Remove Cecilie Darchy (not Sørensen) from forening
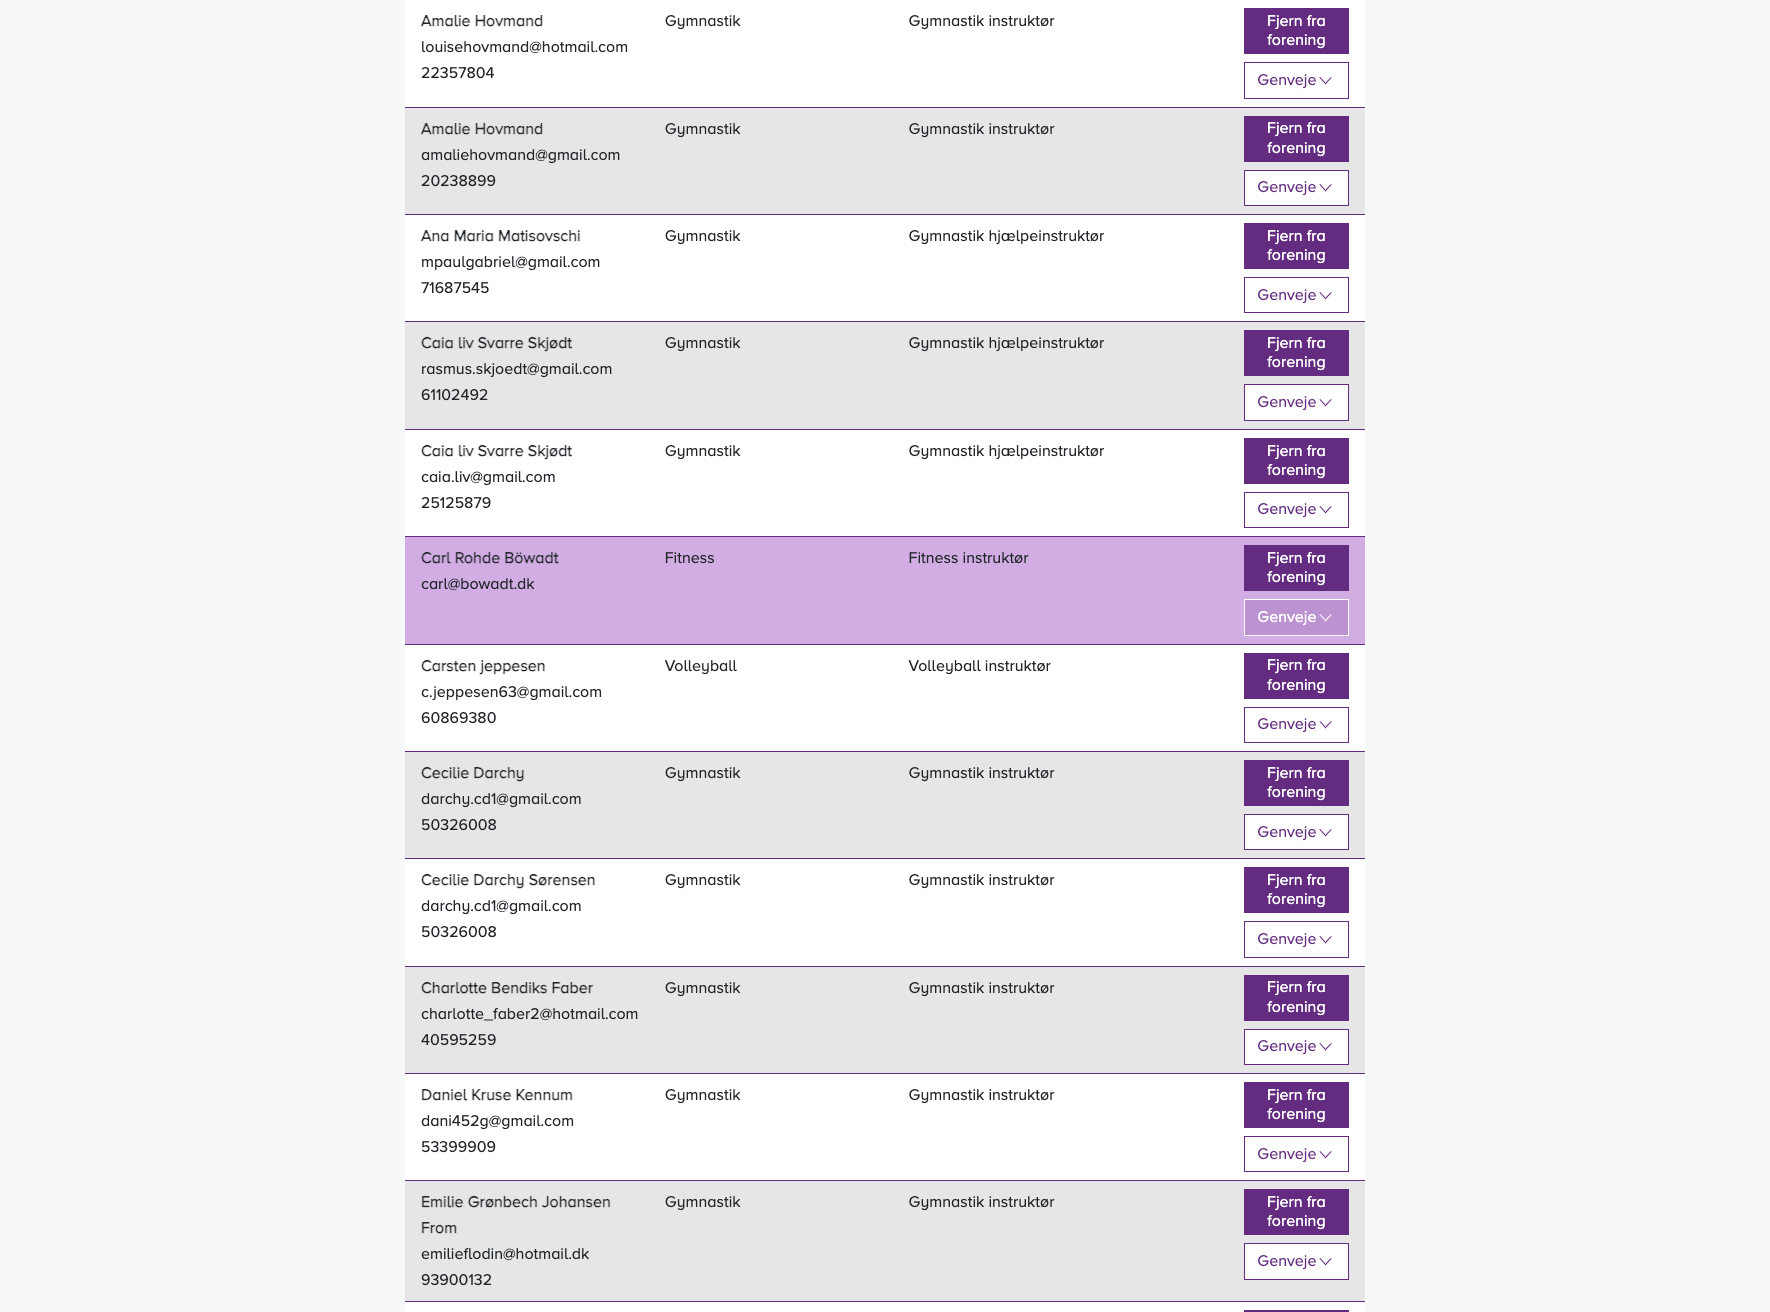 point(1296,782)
